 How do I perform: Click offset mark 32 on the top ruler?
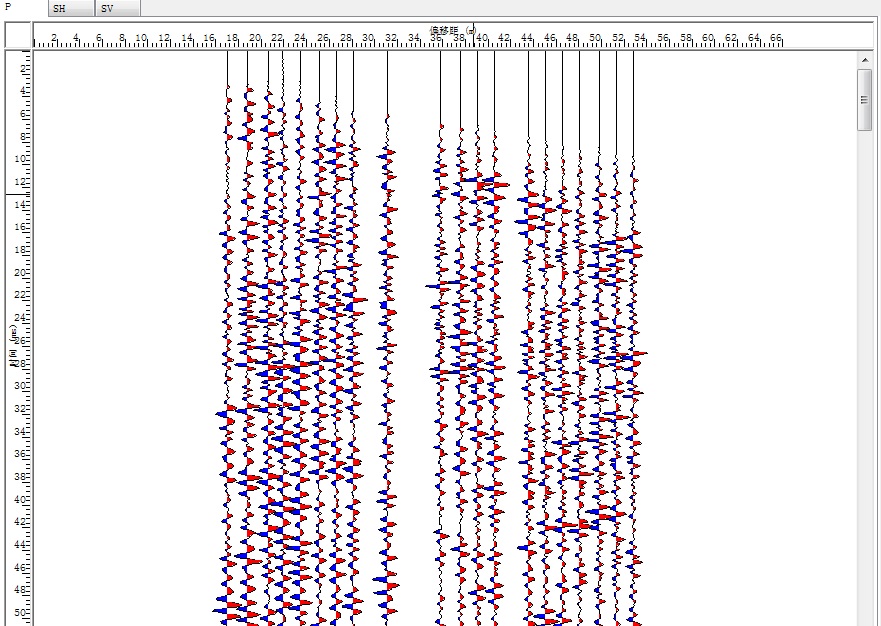[x=391, y=39]
